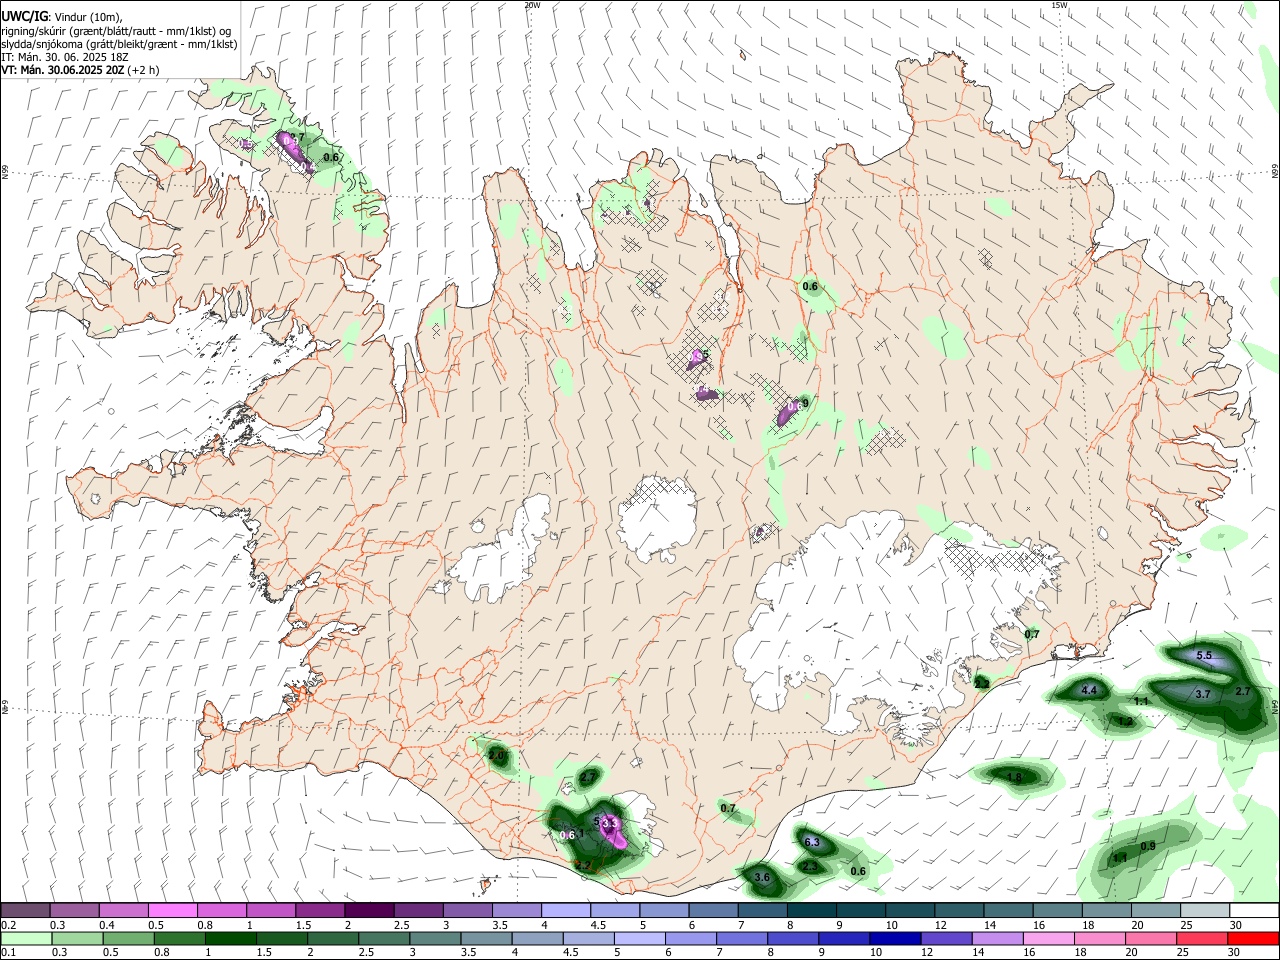Click the 2.0 precipitation value in southwest Iceland
Viewport: 1280px width, 960px height.
(x=496, y=756)
